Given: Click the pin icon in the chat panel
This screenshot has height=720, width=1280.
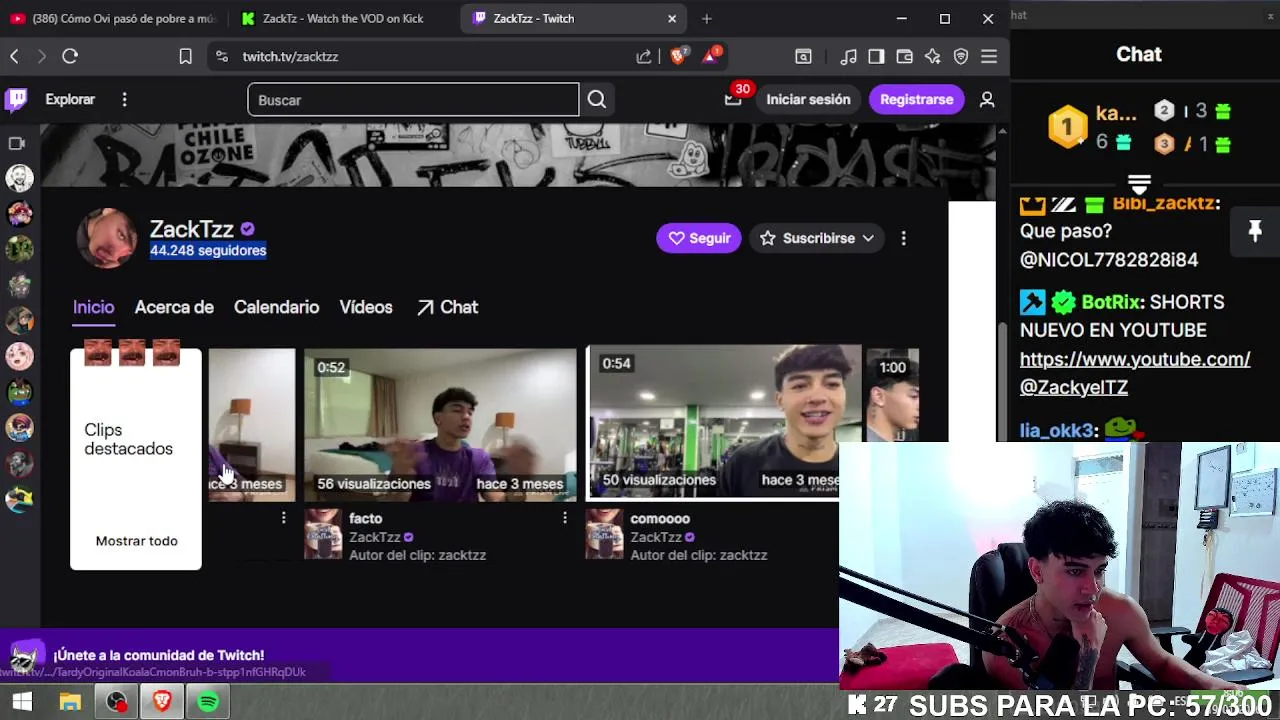Looking at the screenshot, I should pyautogui.click(x=1255, y=232).
